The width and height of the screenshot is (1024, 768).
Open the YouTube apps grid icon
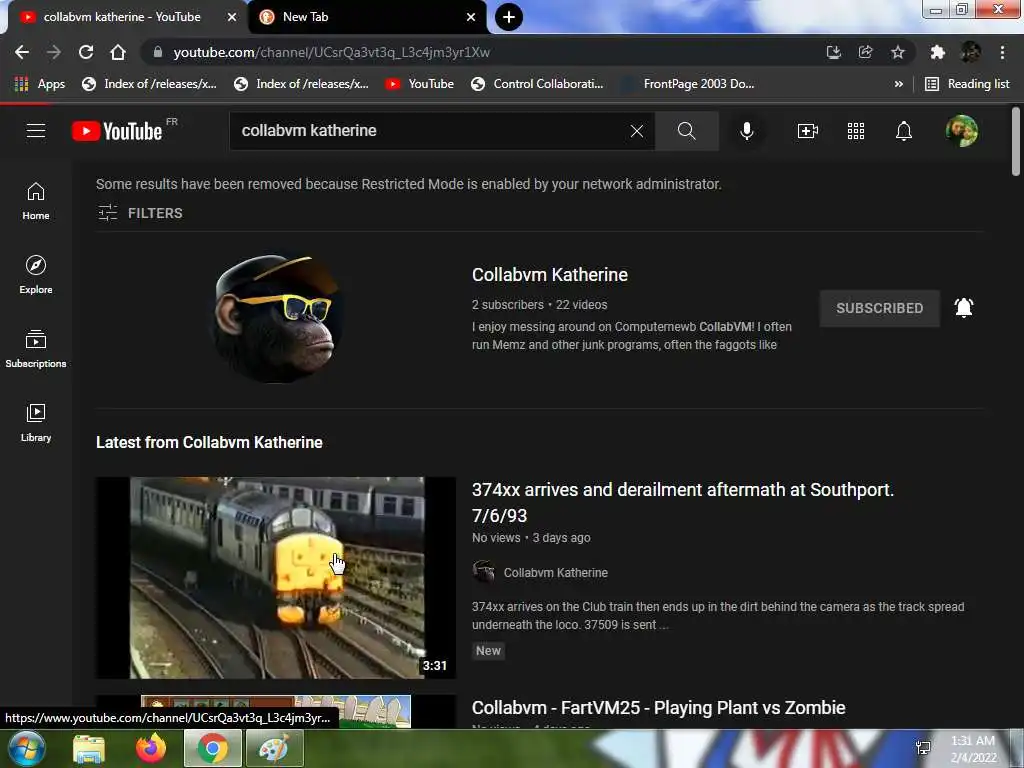coord(856,131)
